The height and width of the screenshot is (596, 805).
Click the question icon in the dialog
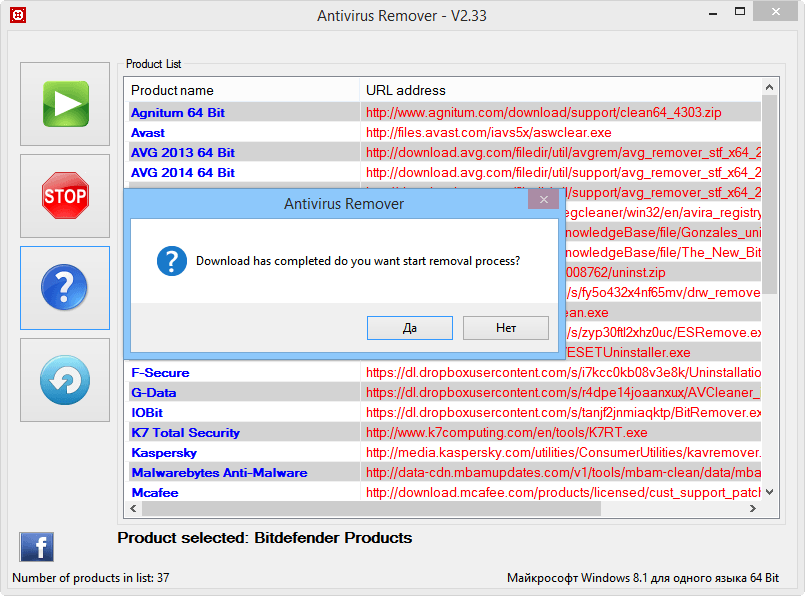click(x=172, y=261)
